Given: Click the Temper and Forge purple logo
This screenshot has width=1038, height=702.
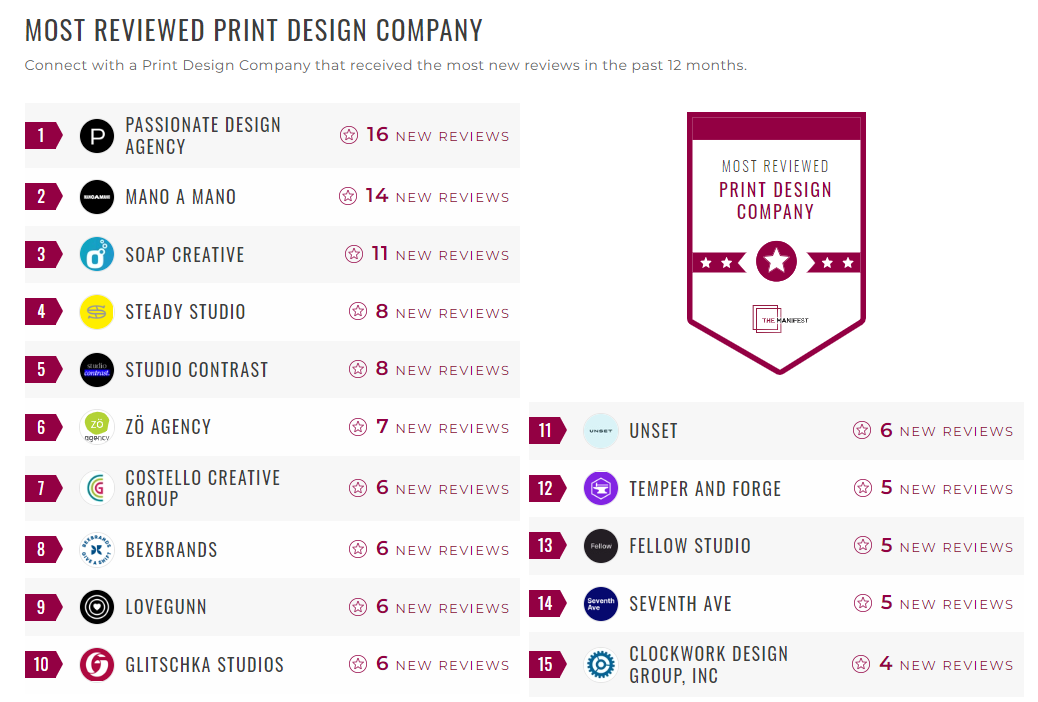Looking at the screenshot, I should tap(600, 488).
